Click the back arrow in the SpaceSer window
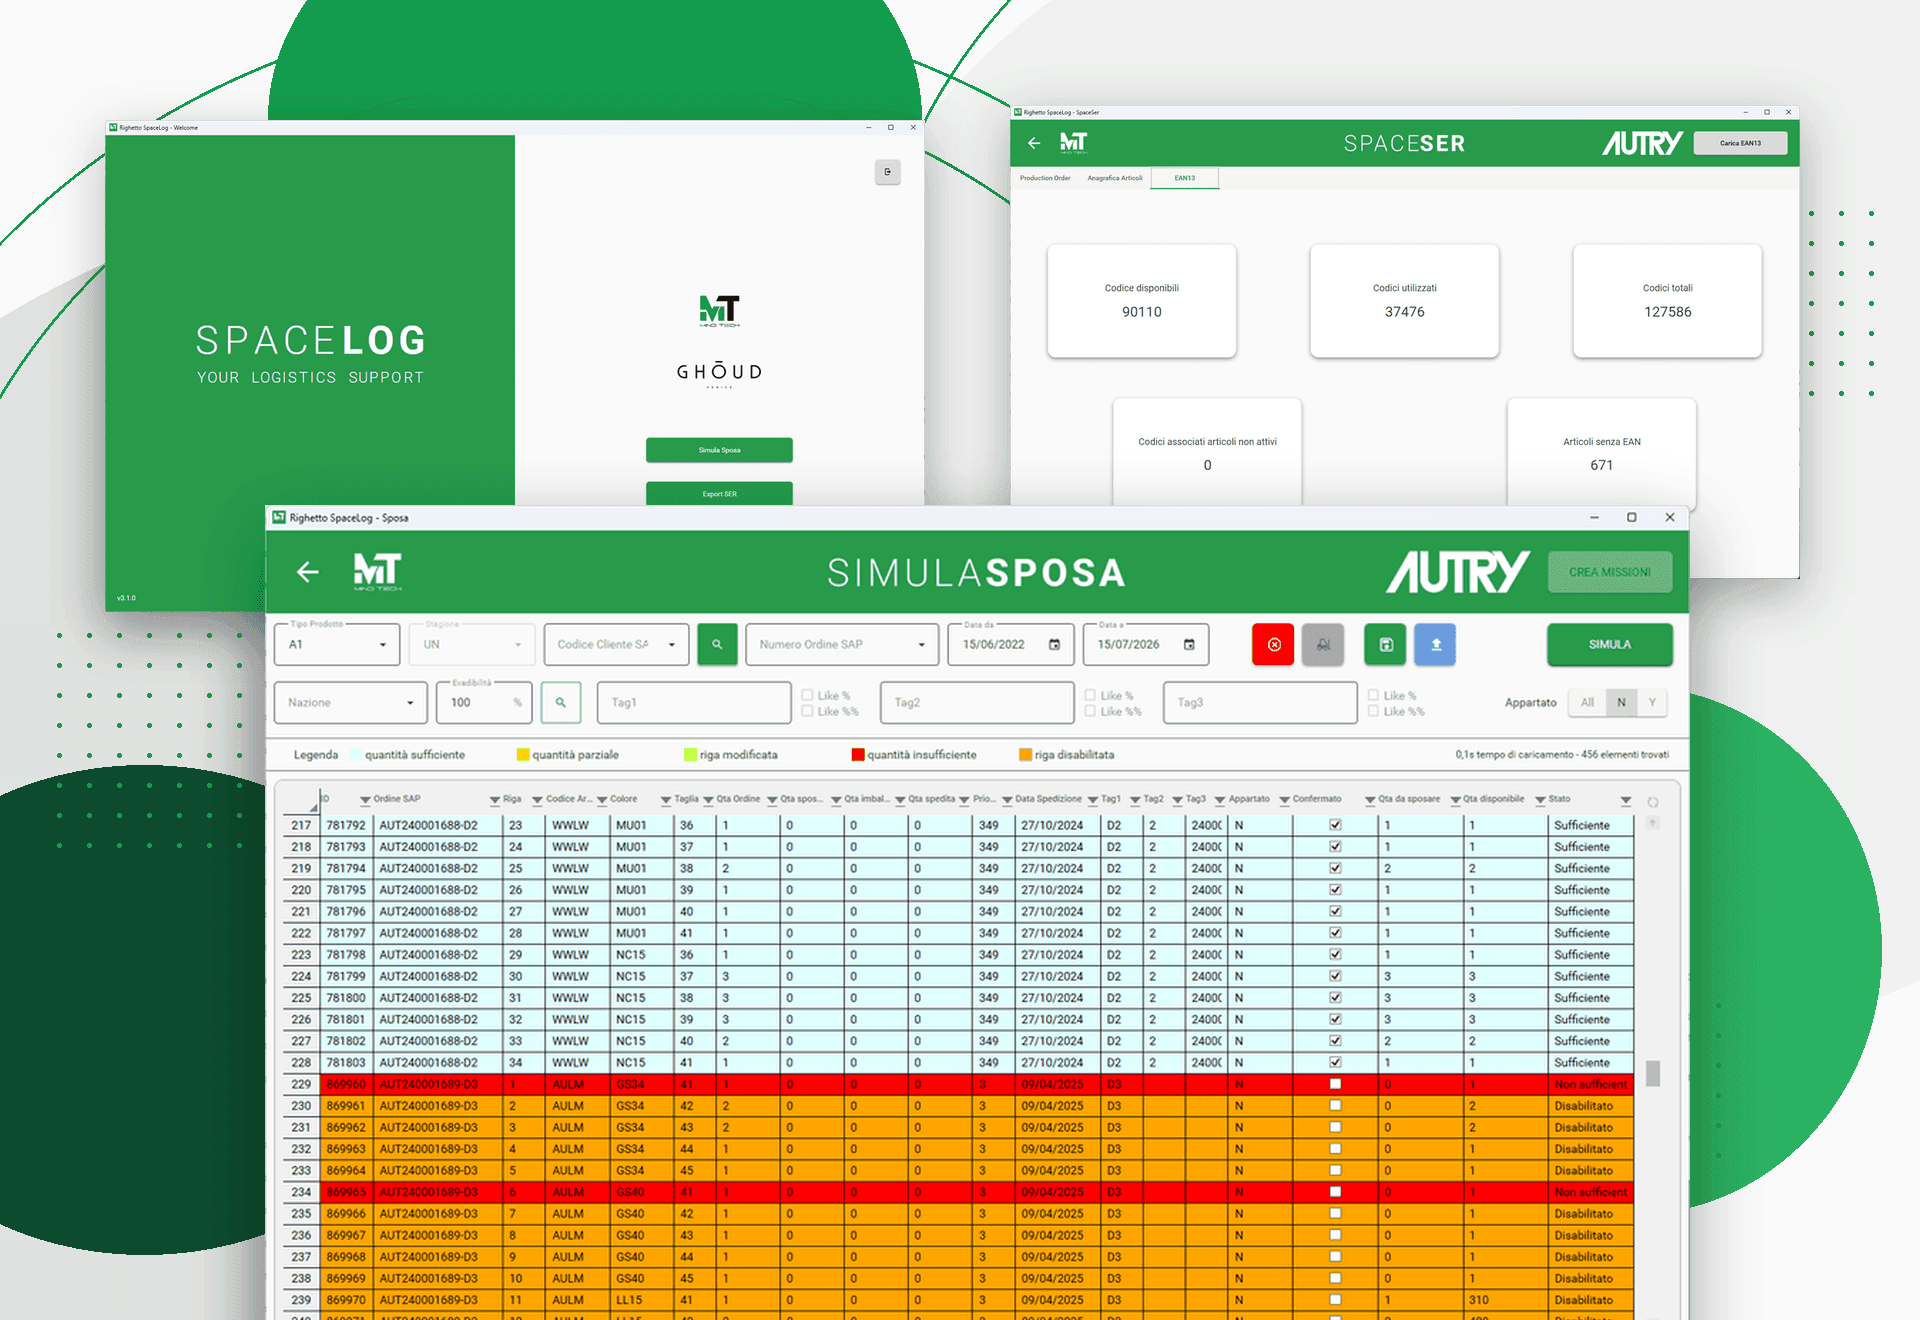The height and width of the screenshot is (1320, 1920). (x=1034, y=143)
